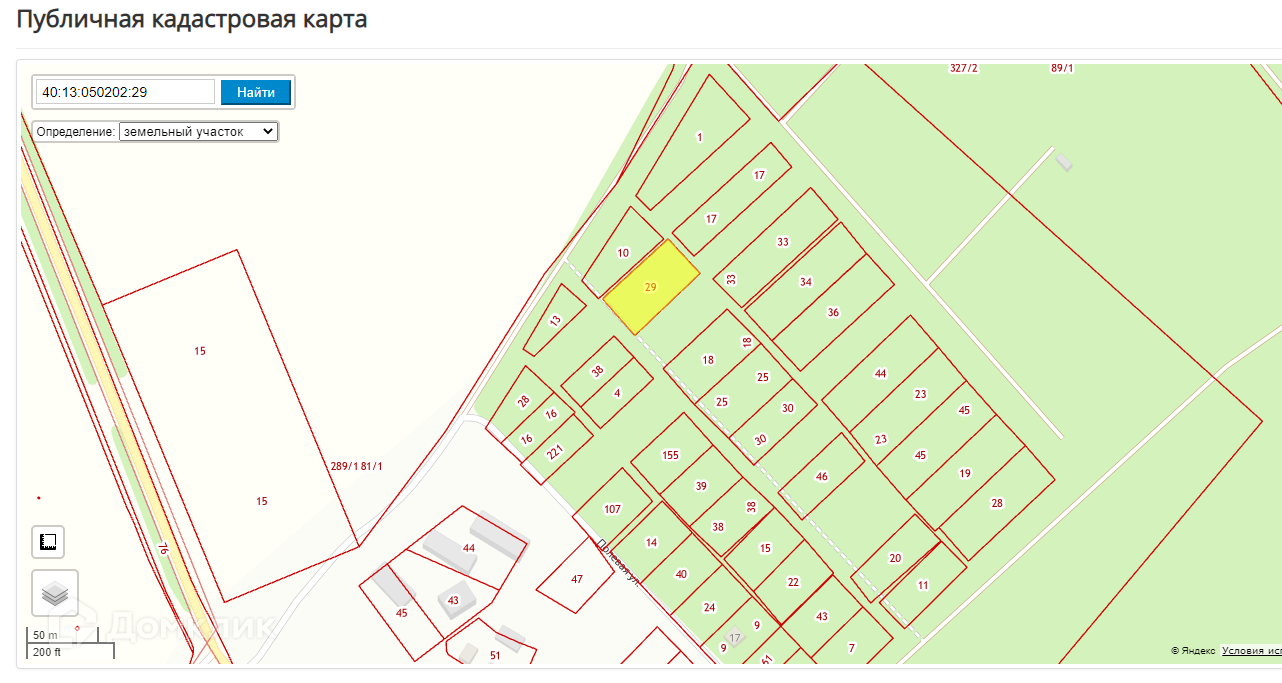Select parcel 39 on the map
Image resolution: width=1282 pixels, height=683 pixels.
point(701,486)
